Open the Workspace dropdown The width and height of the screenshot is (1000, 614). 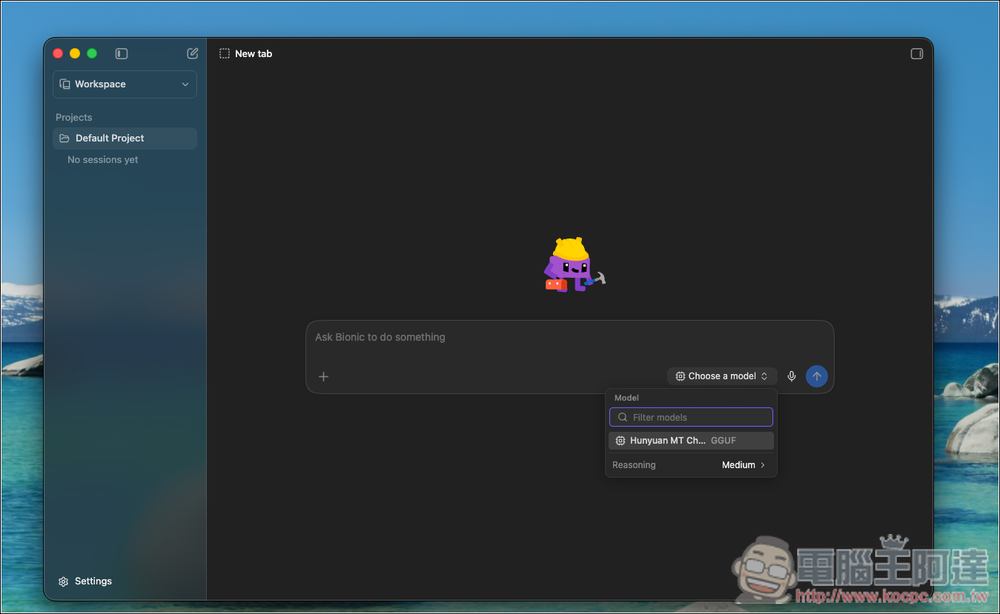click(x=125, y=84)
